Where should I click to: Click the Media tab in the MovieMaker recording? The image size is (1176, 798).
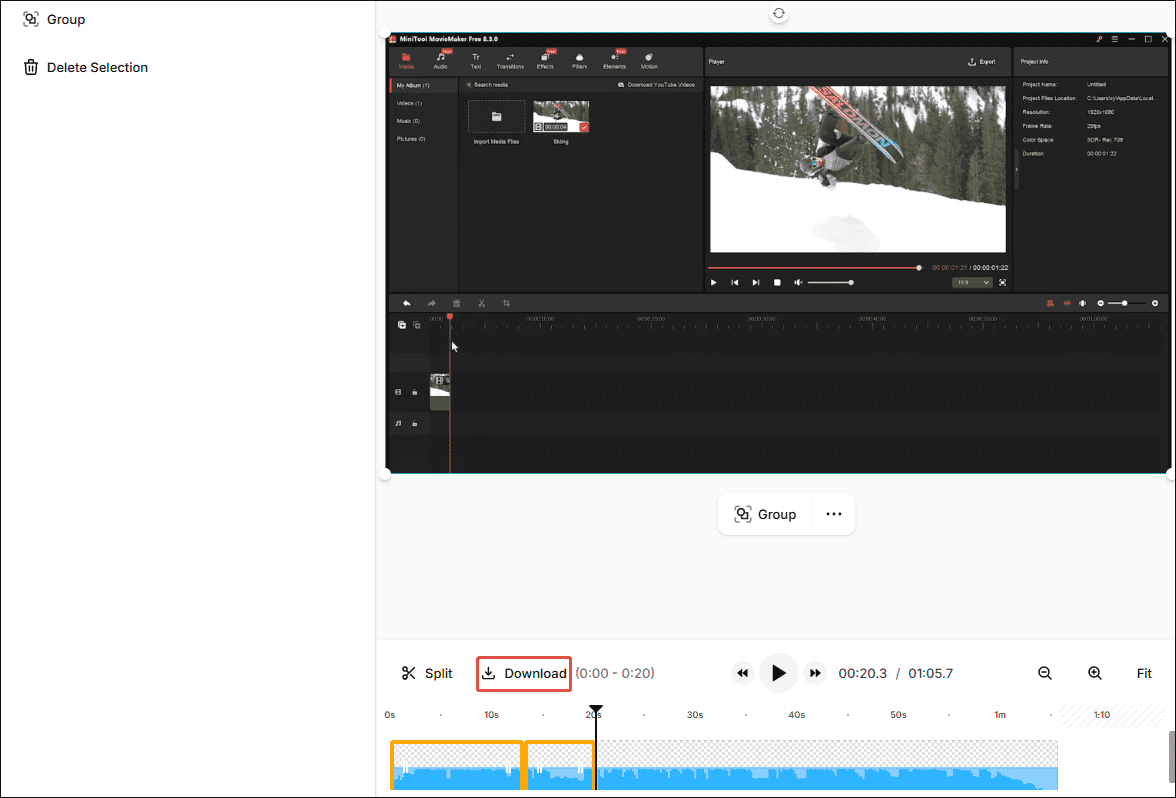click(406, 61)
